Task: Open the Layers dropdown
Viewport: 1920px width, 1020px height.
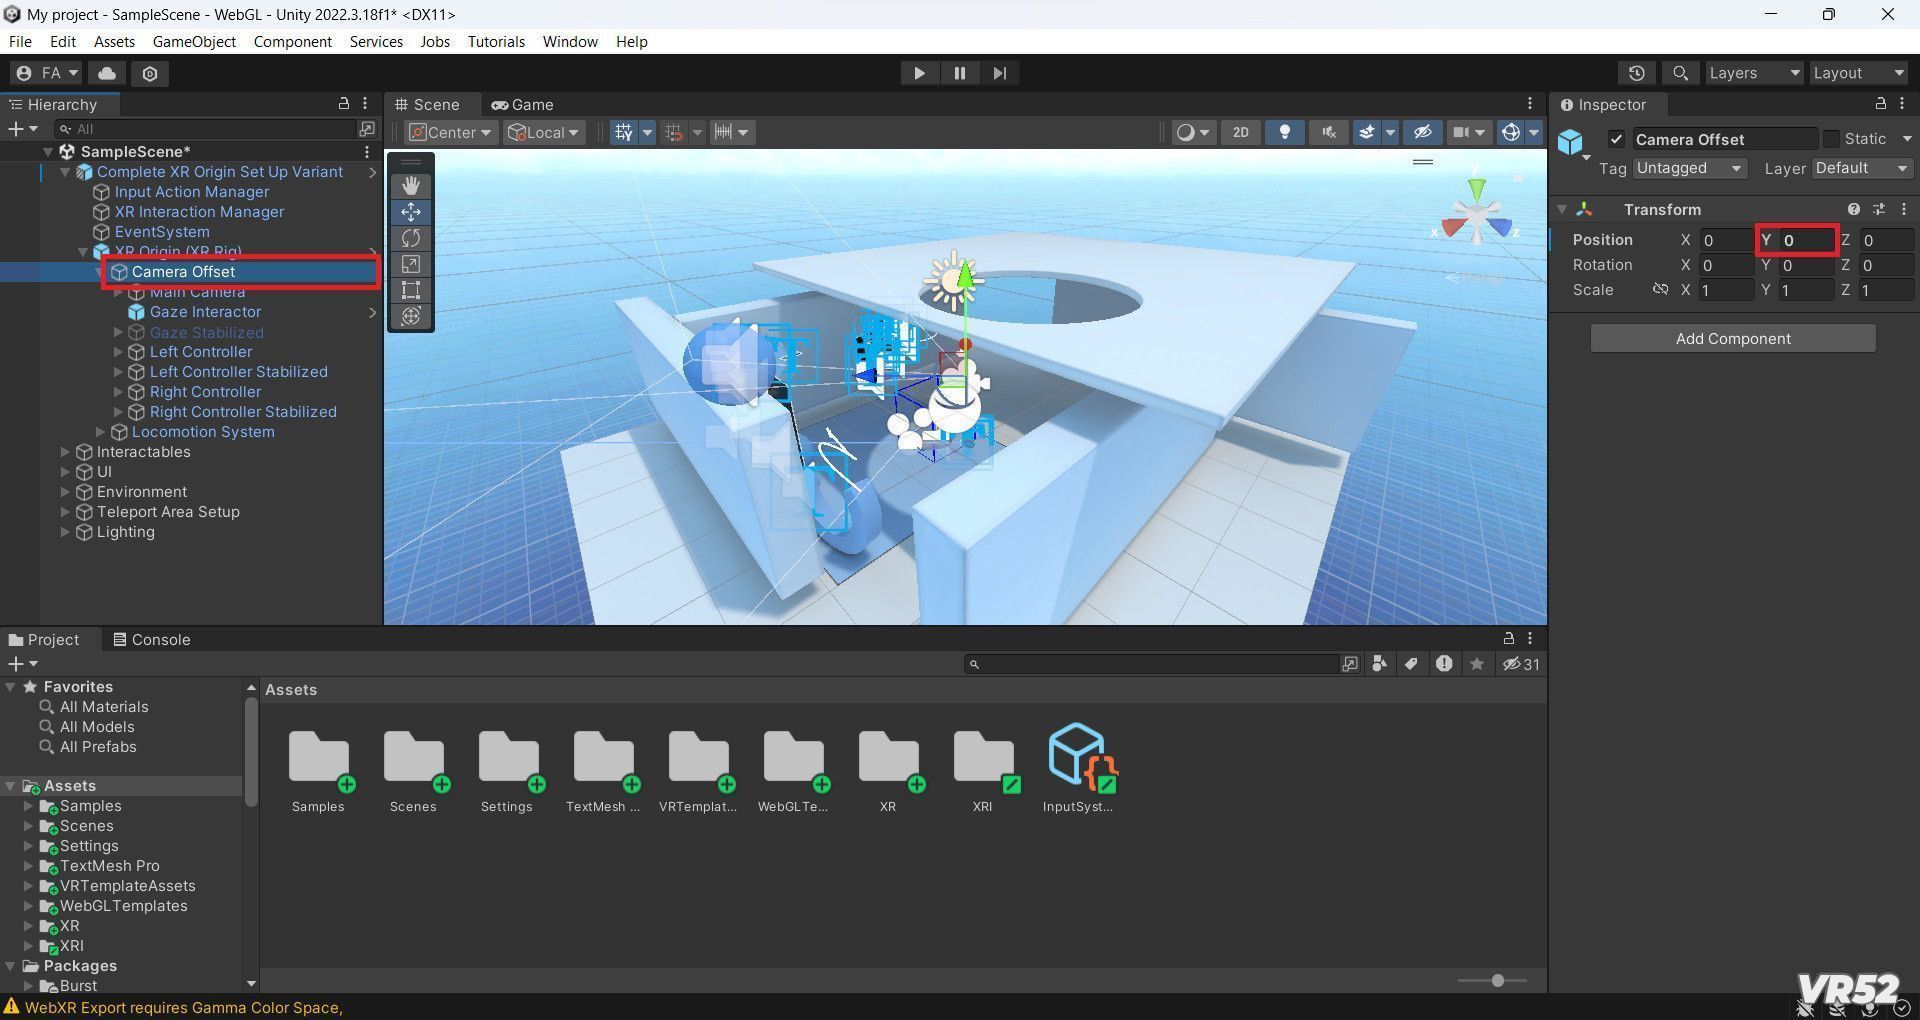Action: (1753, 73)
